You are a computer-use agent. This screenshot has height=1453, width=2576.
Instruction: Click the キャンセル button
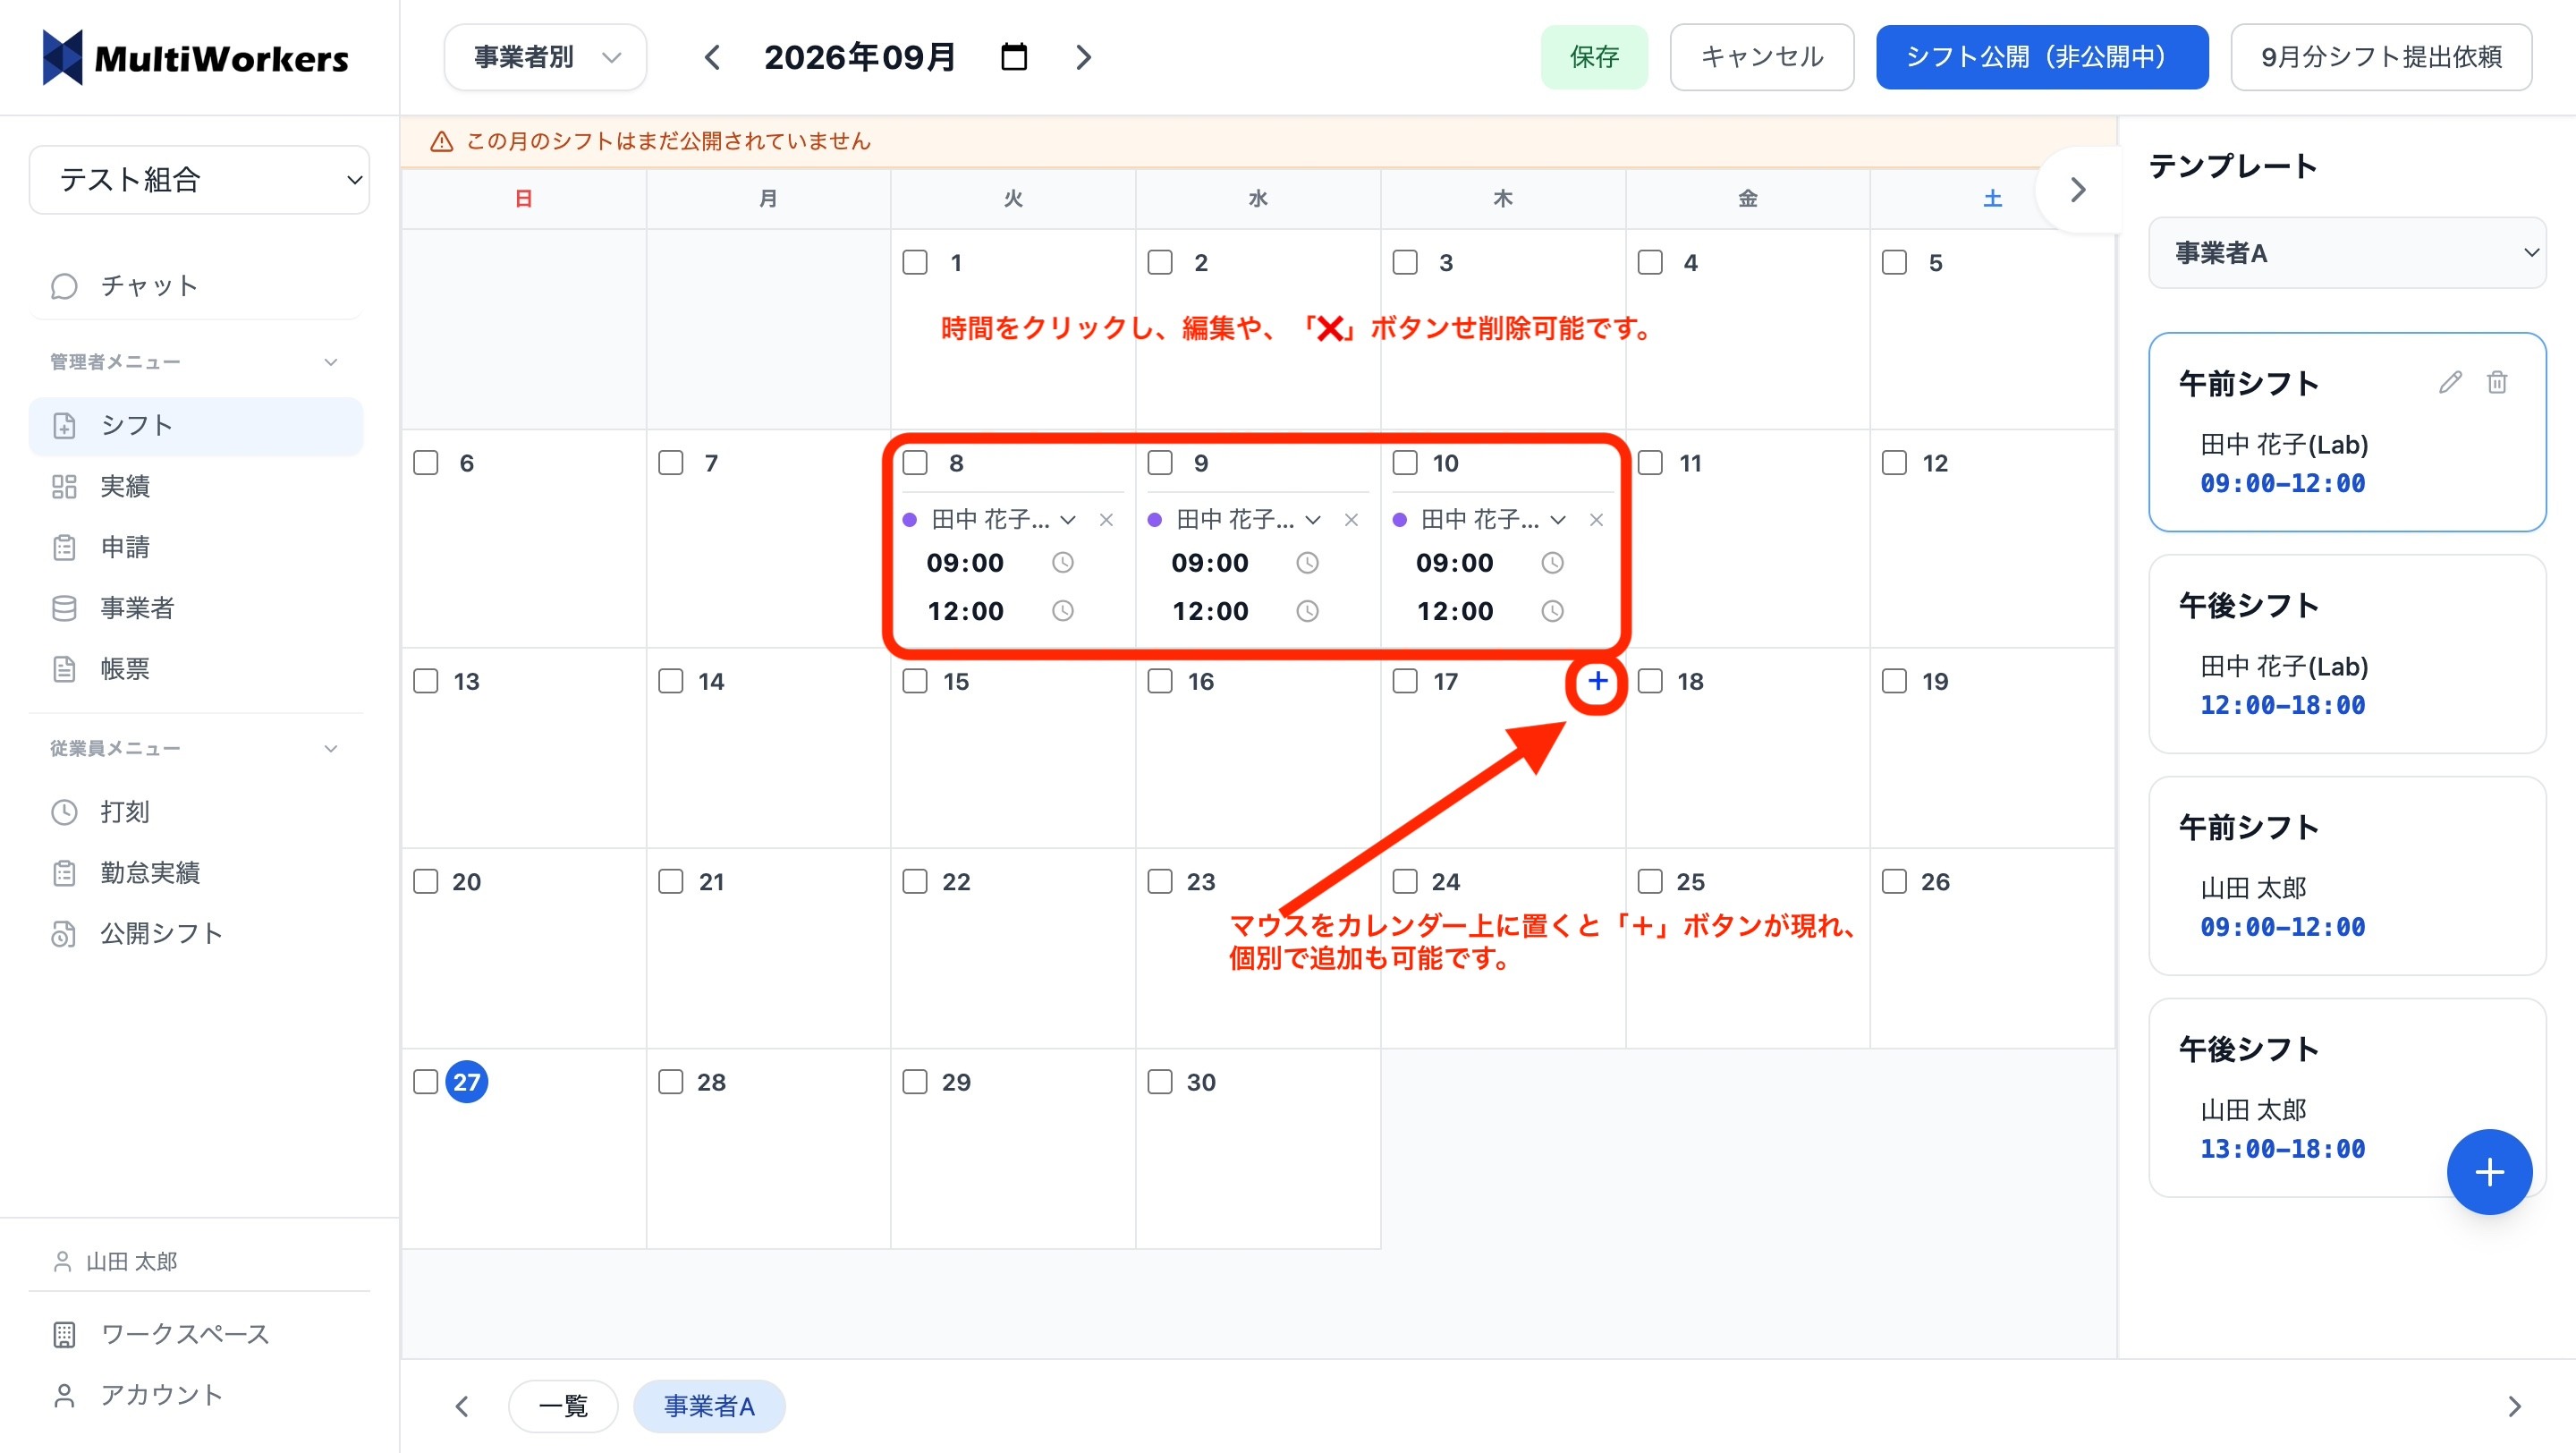click(x=1762, y=57)
